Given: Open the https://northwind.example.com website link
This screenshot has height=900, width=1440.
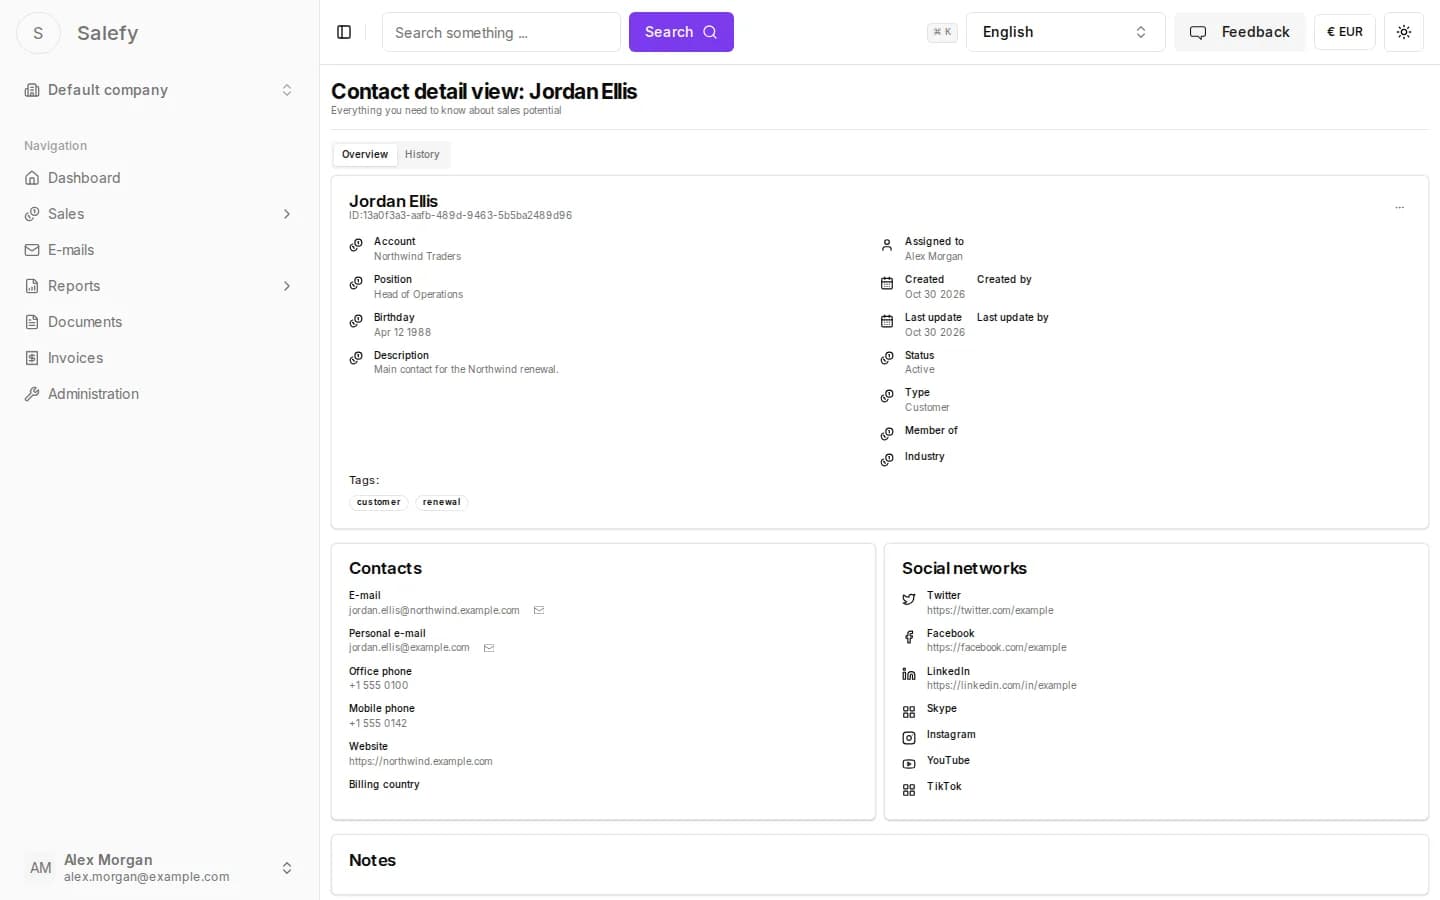Looking at the screenshot, I should pos(421,761).
